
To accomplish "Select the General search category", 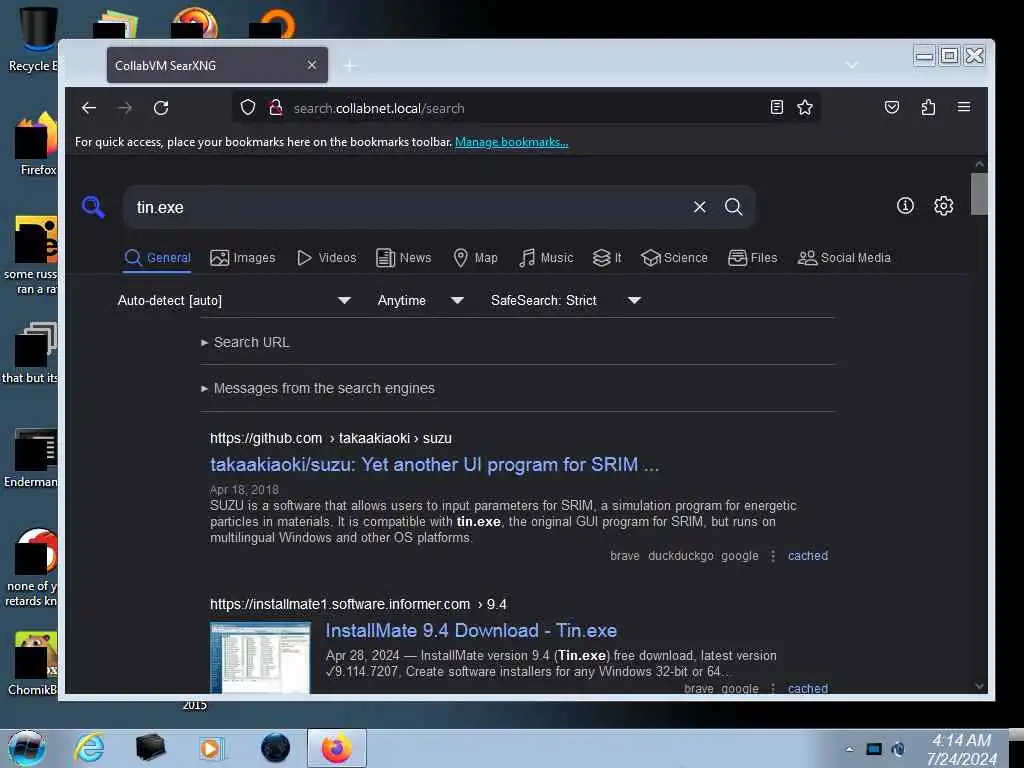I will pyautogui.click(x=157, y=258).
